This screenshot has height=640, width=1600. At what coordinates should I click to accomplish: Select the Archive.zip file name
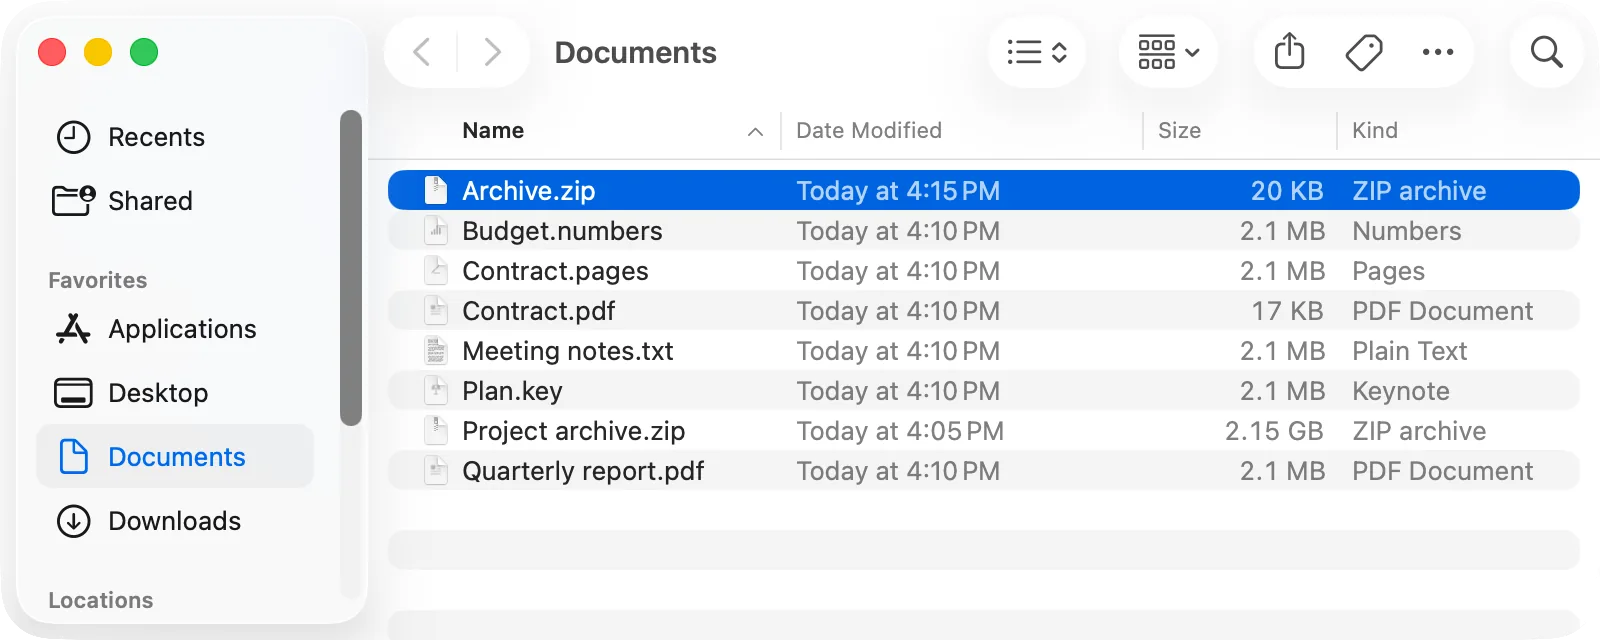[528, 191]
